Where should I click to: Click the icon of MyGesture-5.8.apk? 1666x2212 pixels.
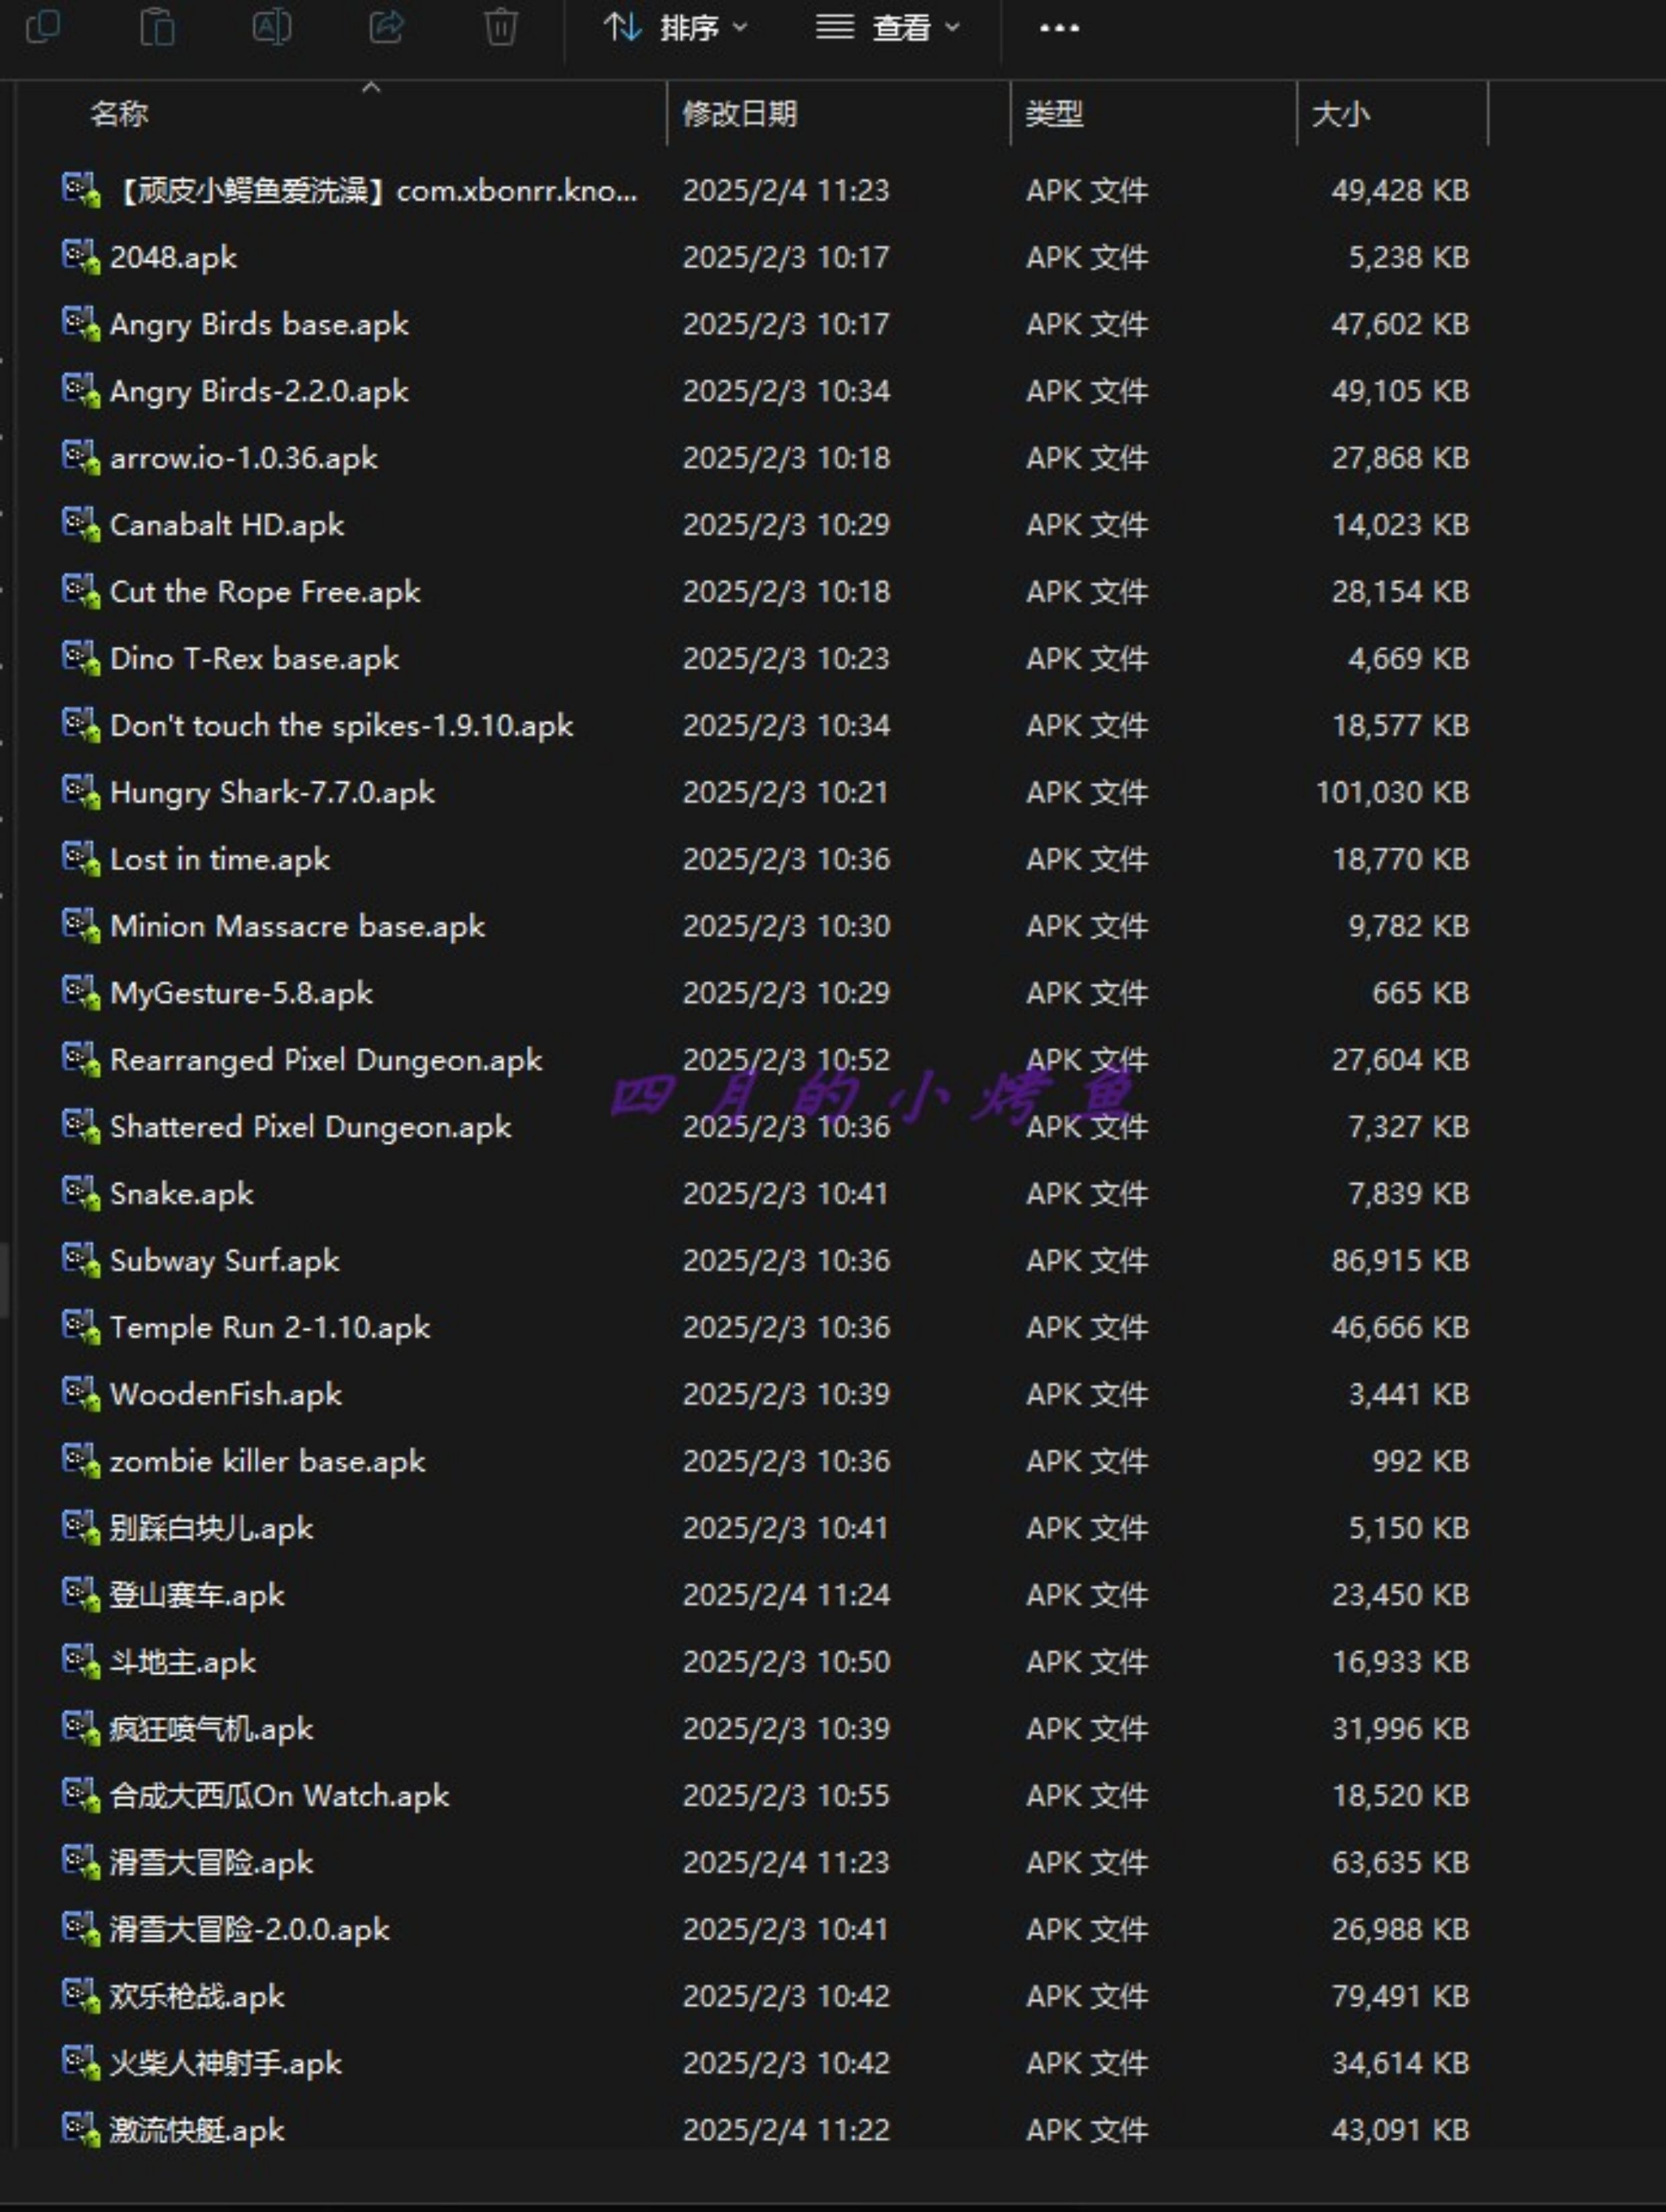pyautogui.click(x=81, y=993)
